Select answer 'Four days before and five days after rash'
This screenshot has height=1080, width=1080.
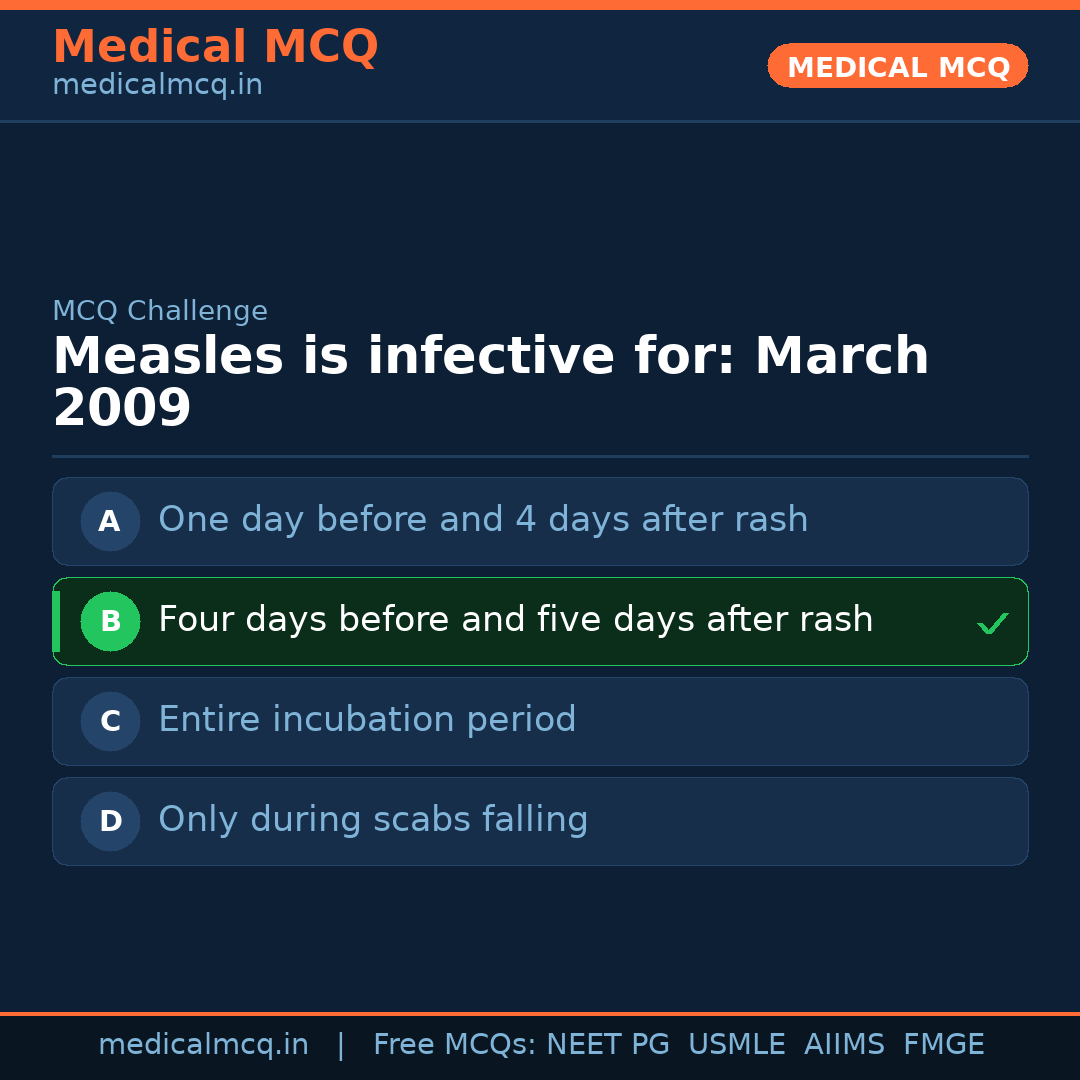tap(515, 620)
